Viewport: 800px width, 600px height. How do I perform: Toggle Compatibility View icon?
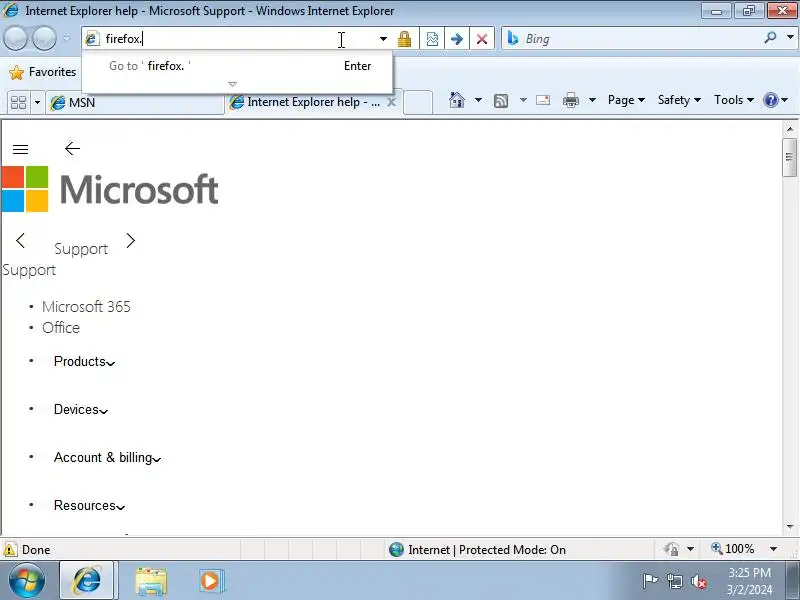432,39
